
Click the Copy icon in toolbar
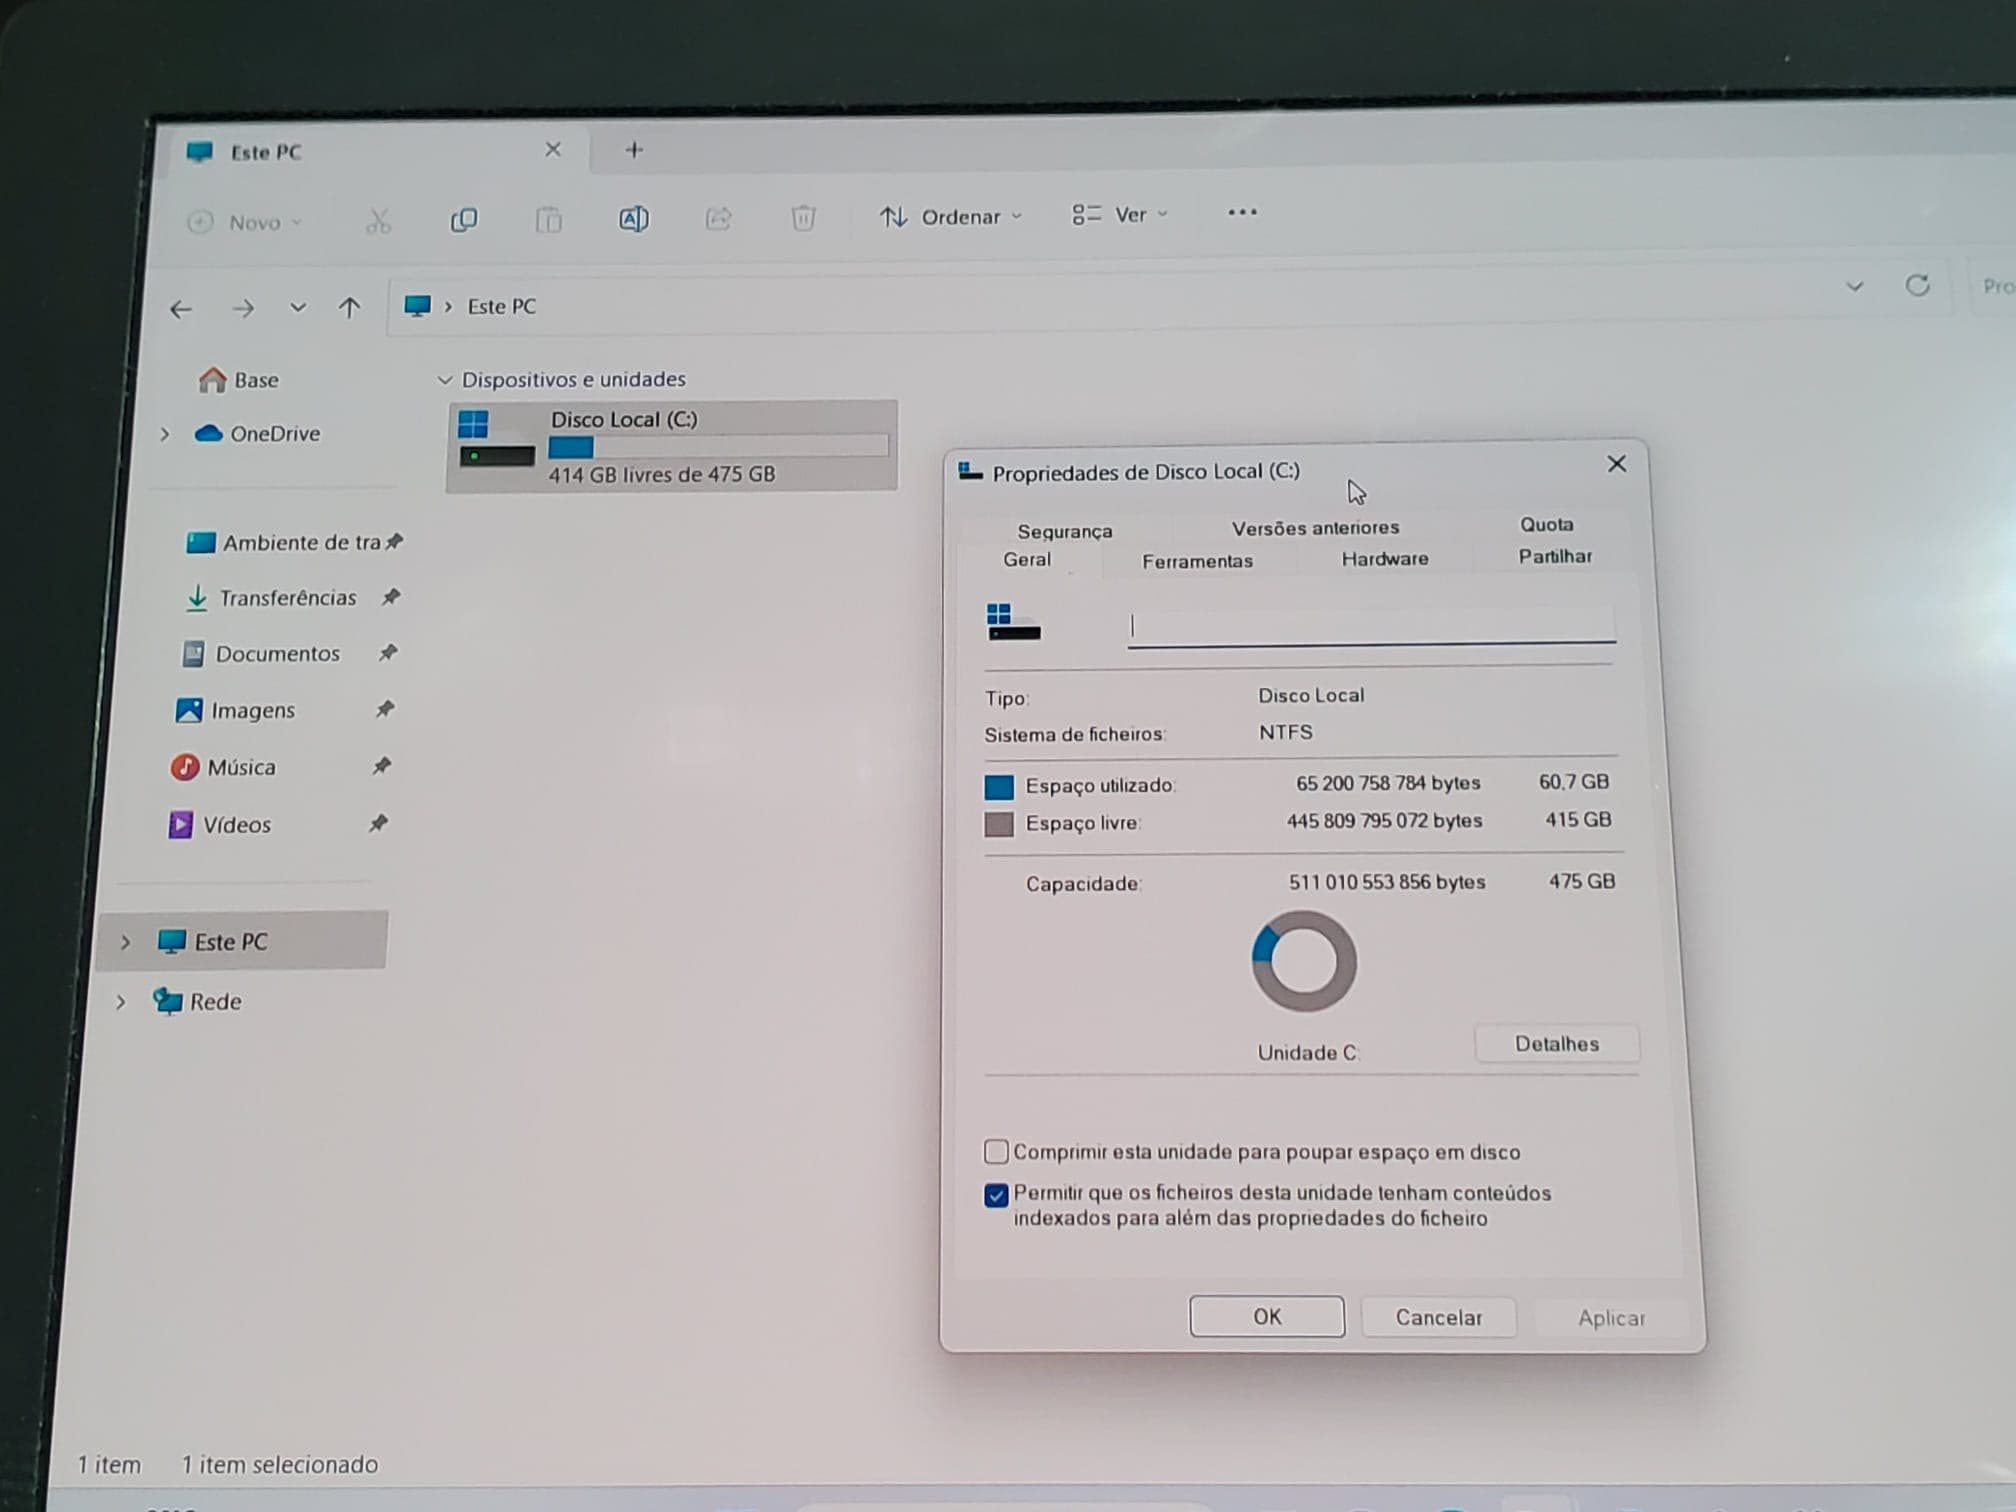(464, 220)
